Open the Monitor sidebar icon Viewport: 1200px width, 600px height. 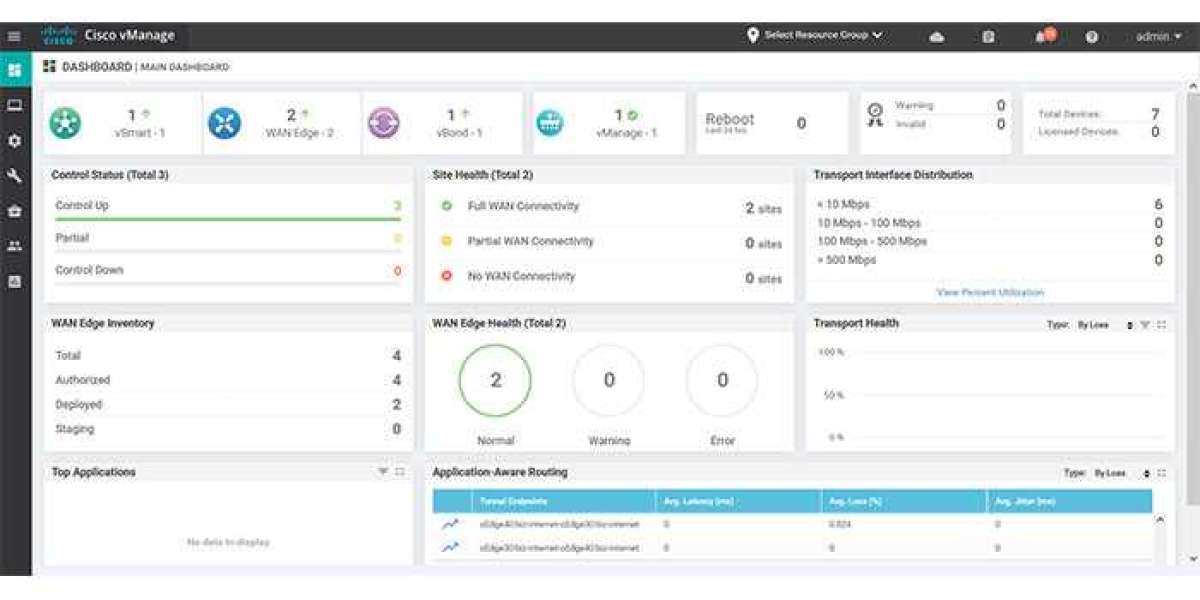pos(14,105)
